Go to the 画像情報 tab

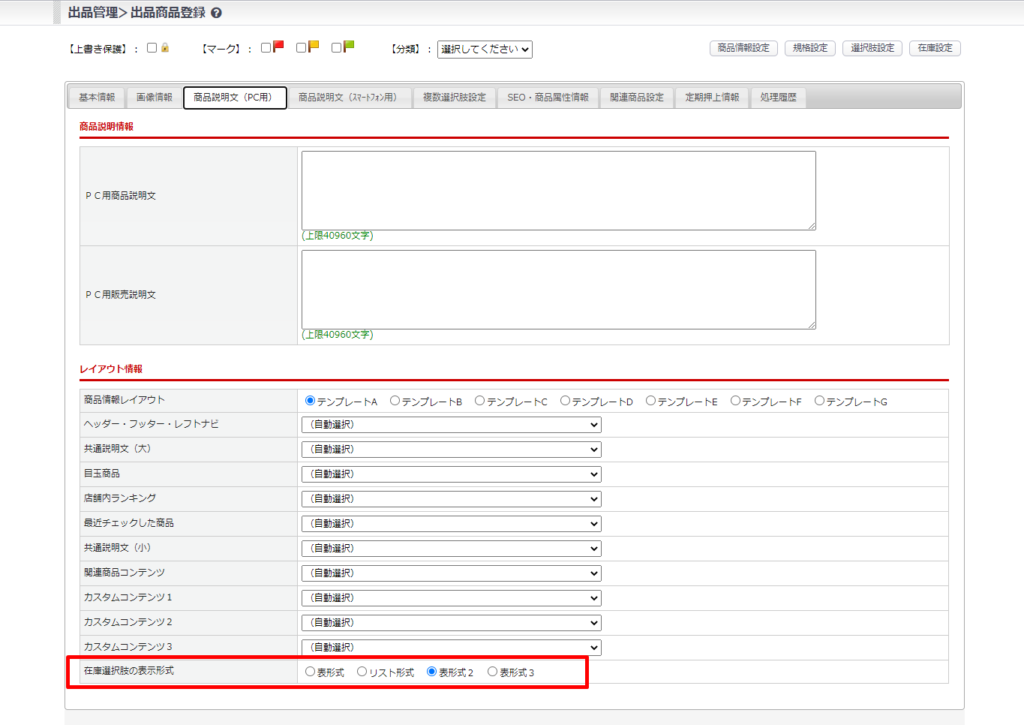point(154,98)
